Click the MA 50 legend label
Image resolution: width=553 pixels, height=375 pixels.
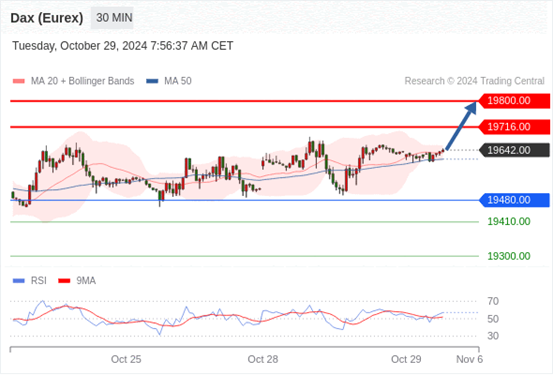click(178, 81)
